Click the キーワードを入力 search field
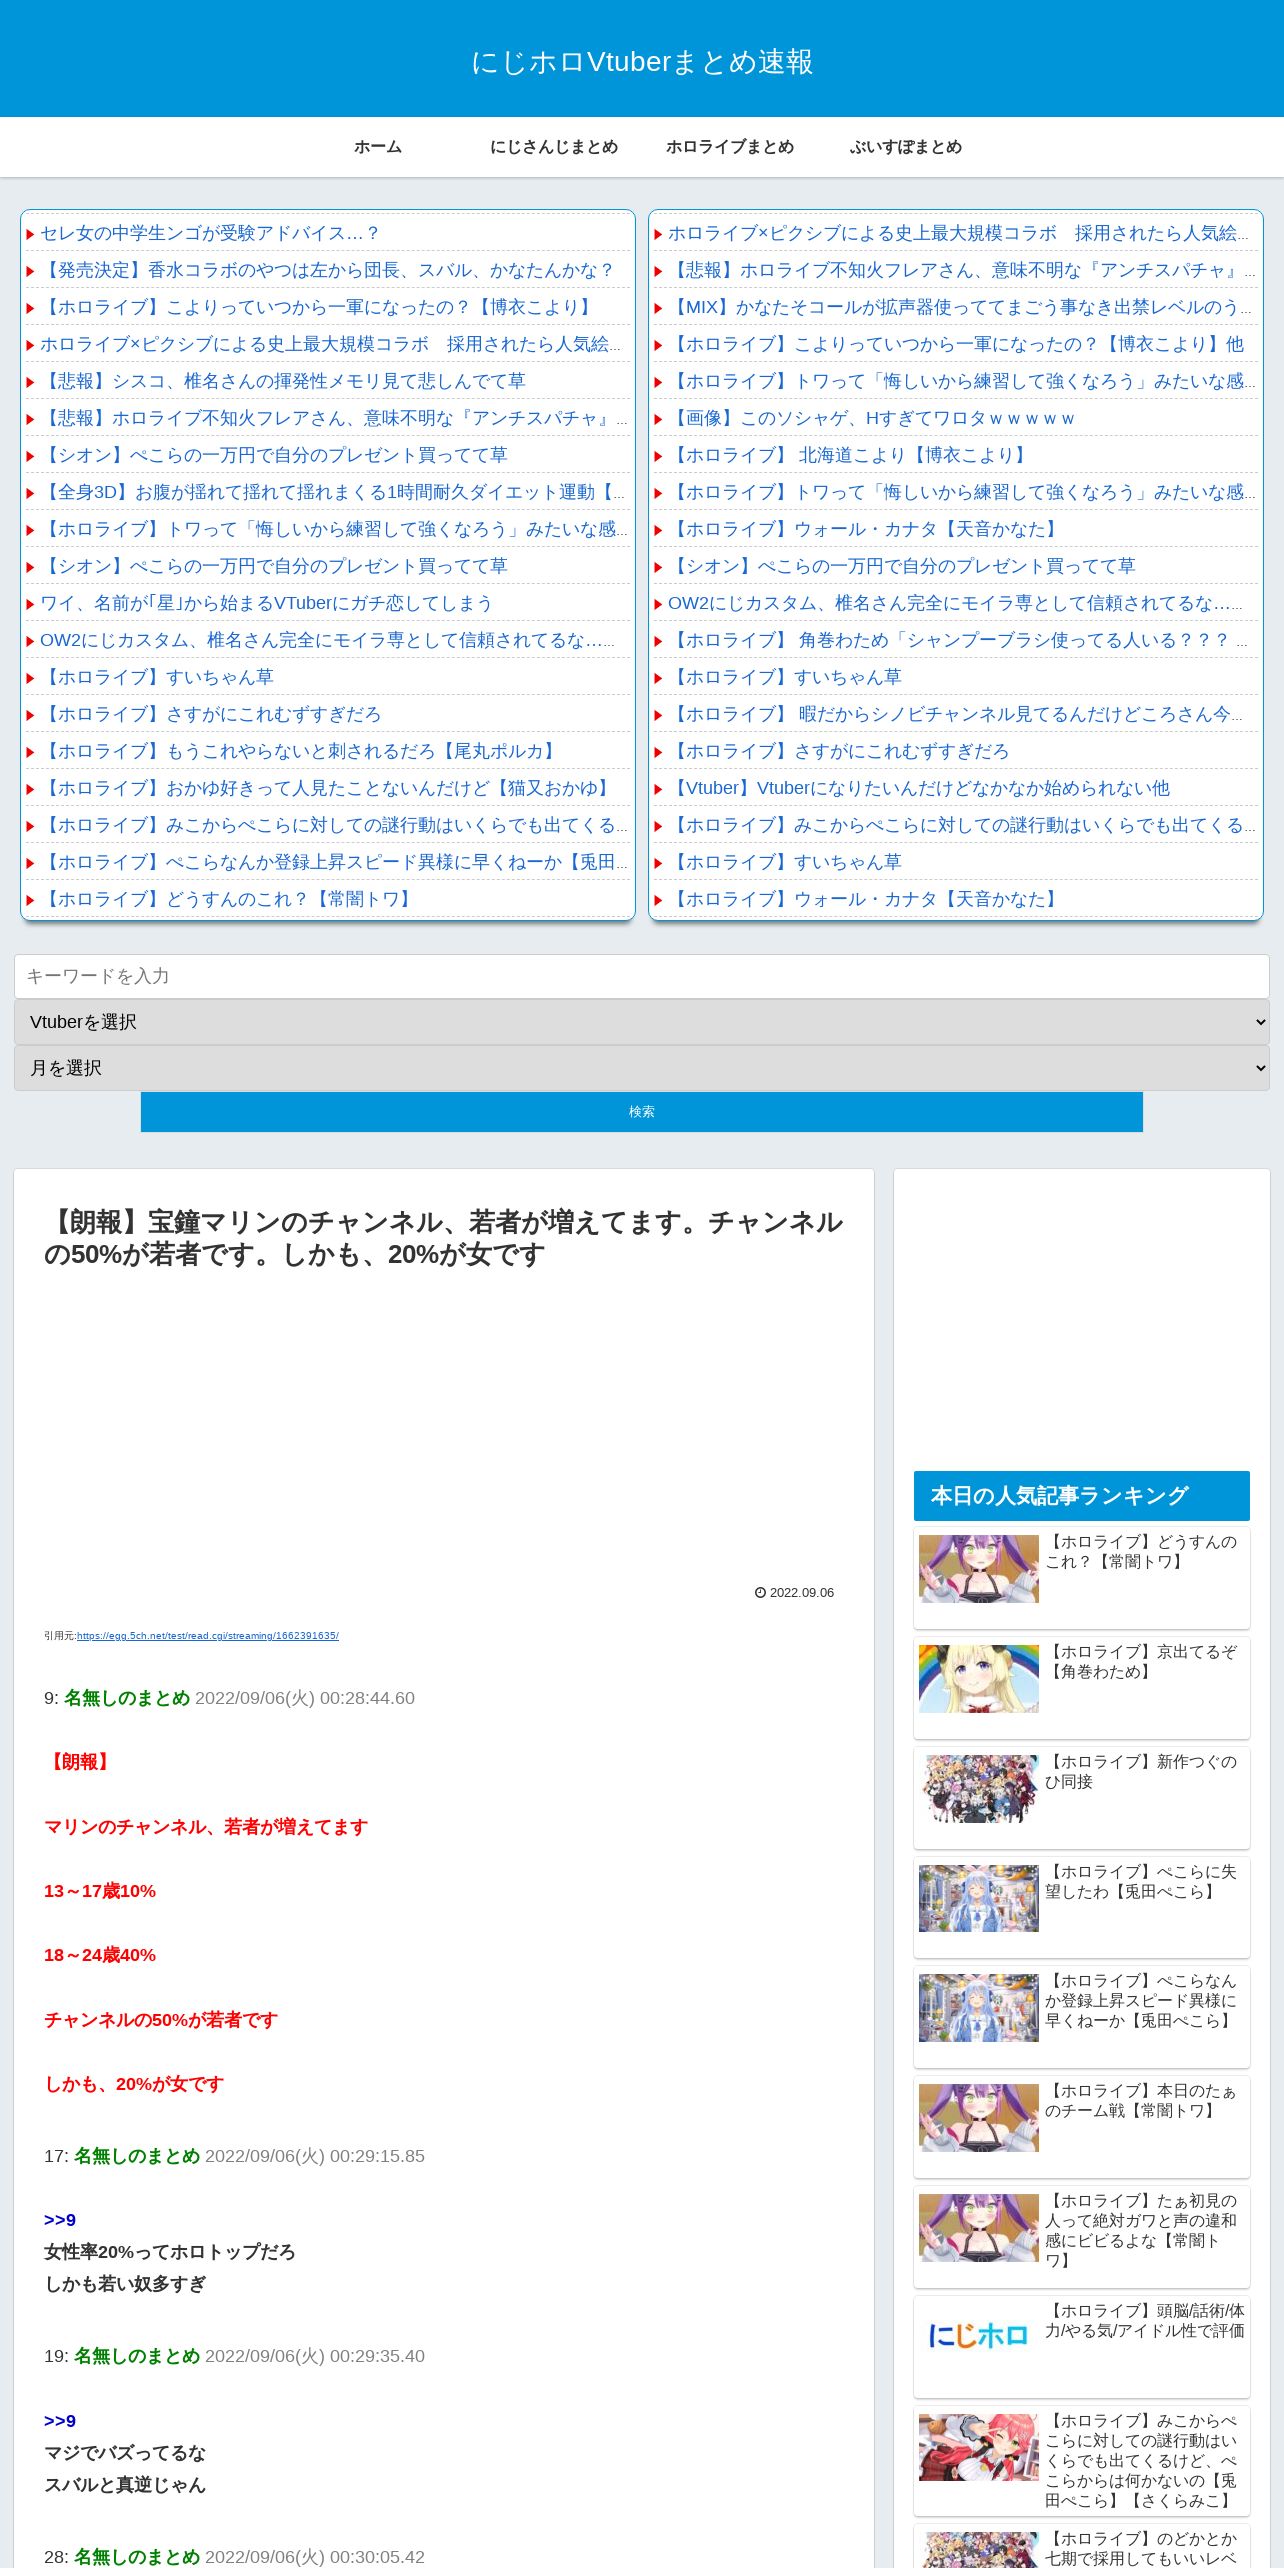The height and width of the screenshot is (2568, 1284). [642, 976]
